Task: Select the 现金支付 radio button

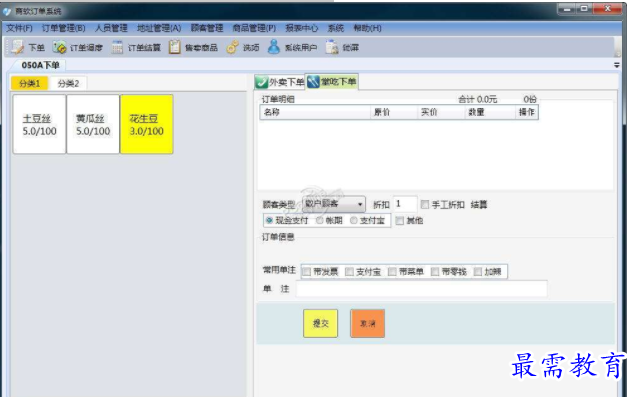Action: click(269, 221)
